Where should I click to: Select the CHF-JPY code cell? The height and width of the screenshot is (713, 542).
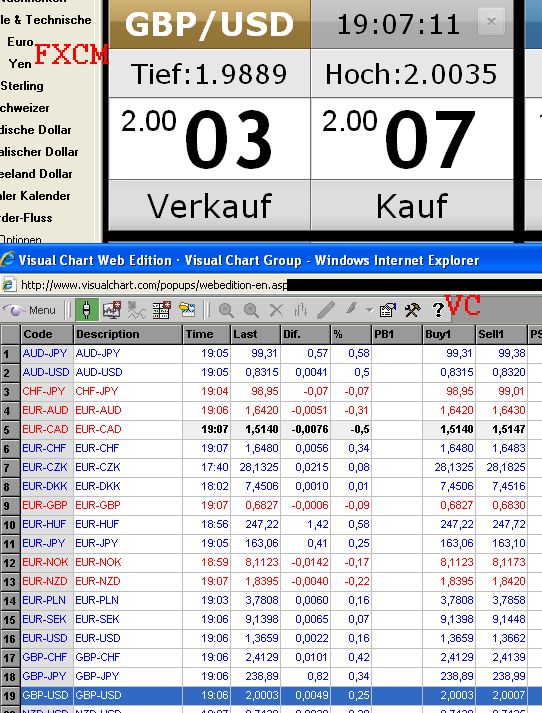46,392
